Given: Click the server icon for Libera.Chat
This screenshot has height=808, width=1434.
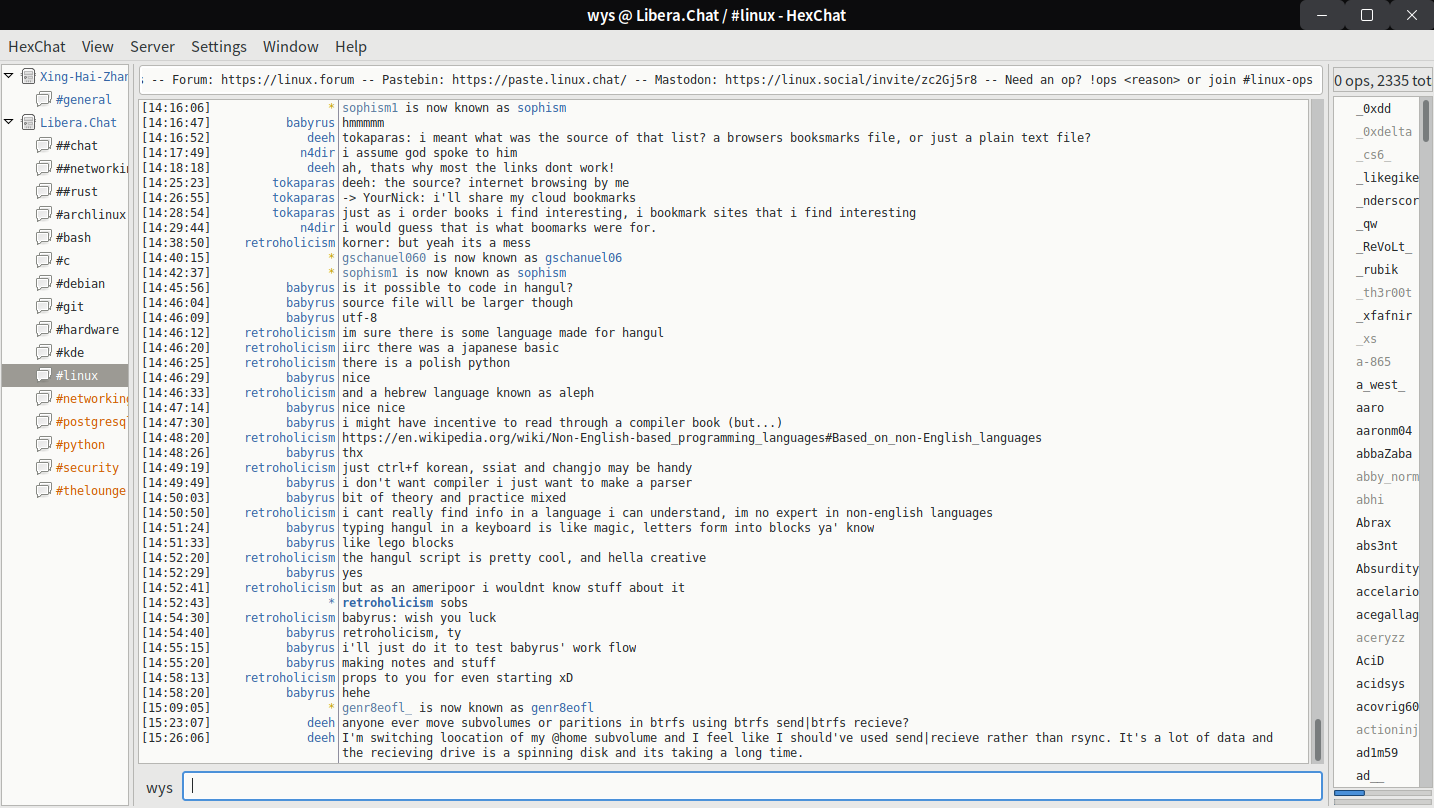Looking at the screenshot, I should (28, 122).
